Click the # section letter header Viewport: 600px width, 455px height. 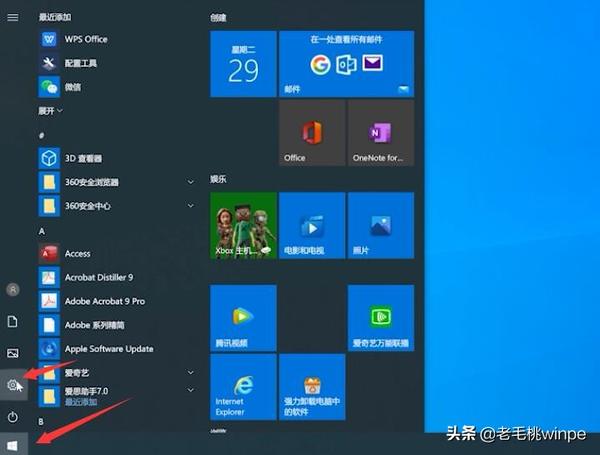click(42, 135)
